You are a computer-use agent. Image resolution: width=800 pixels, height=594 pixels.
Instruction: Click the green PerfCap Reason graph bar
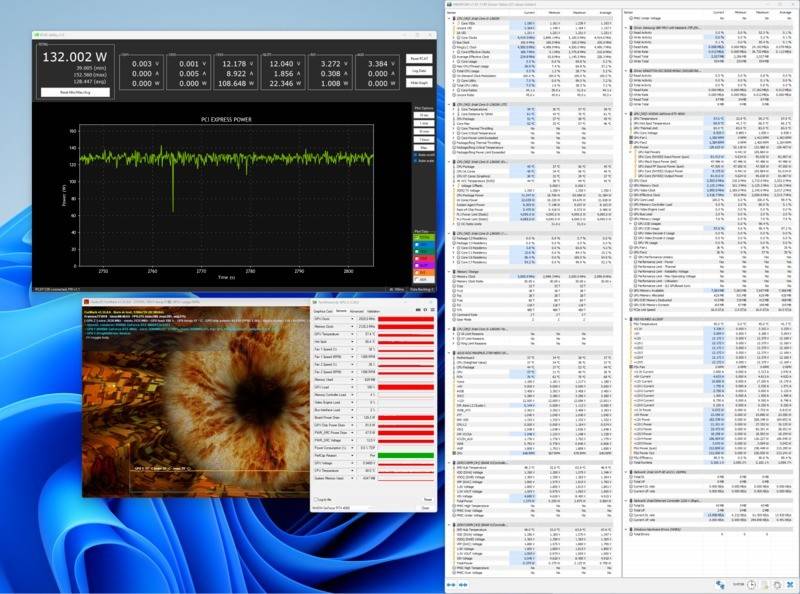pos(406,455)
